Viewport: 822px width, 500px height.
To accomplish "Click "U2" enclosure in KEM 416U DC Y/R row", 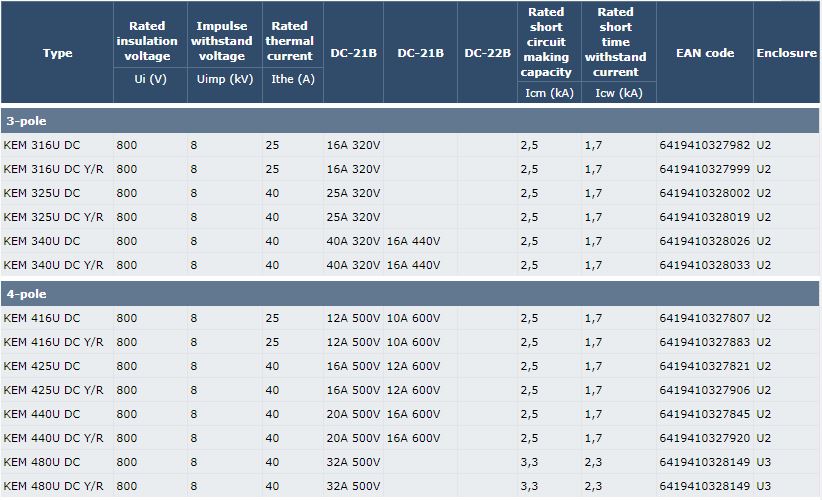I will pos(763,342).
